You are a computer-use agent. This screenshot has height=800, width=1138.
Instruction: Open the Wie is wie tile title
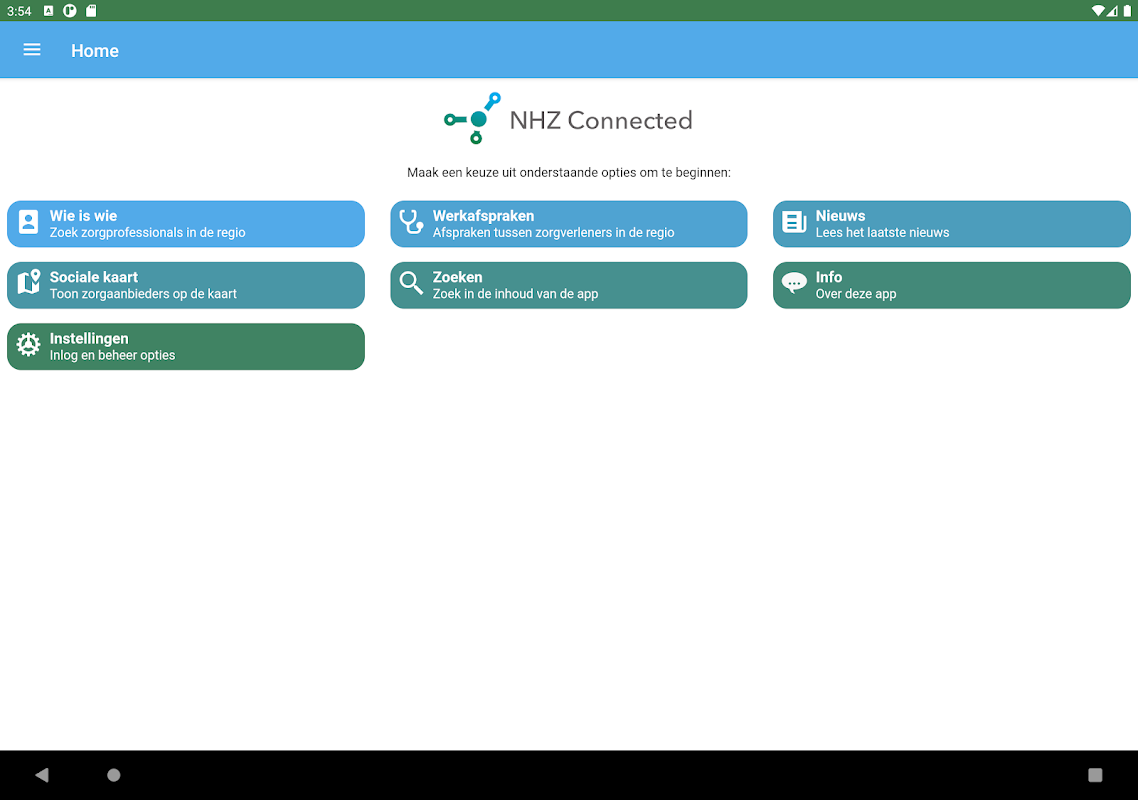83,216
